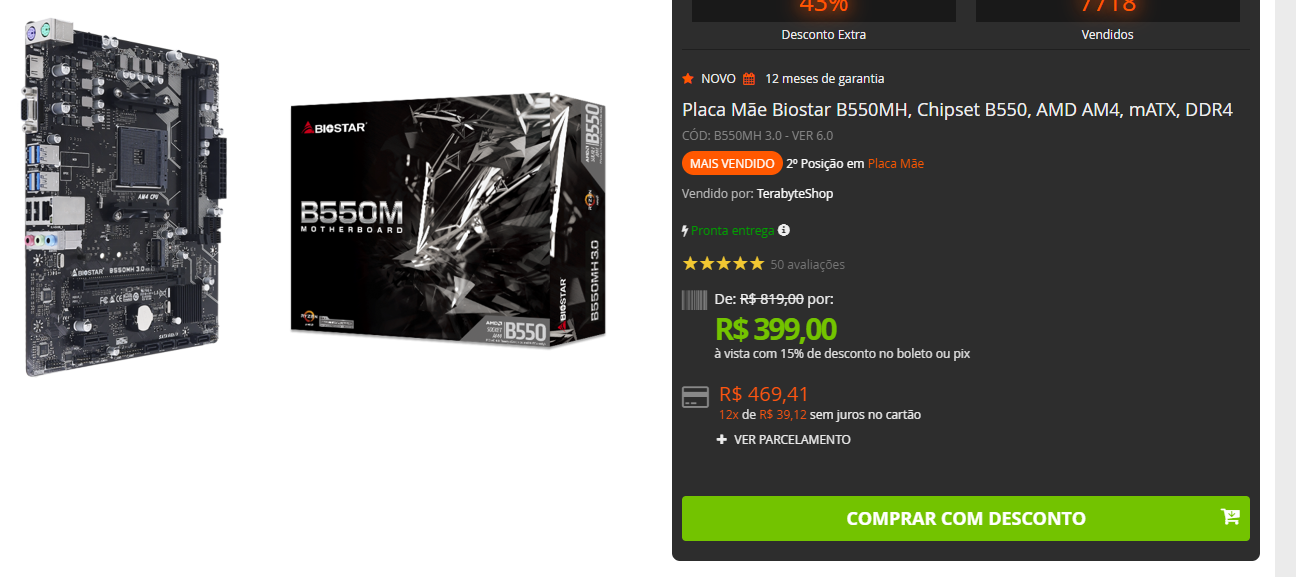Viewport: 1296px width, 577px height.
Task: Click the five-star rating stars
Action: (723, 264)
